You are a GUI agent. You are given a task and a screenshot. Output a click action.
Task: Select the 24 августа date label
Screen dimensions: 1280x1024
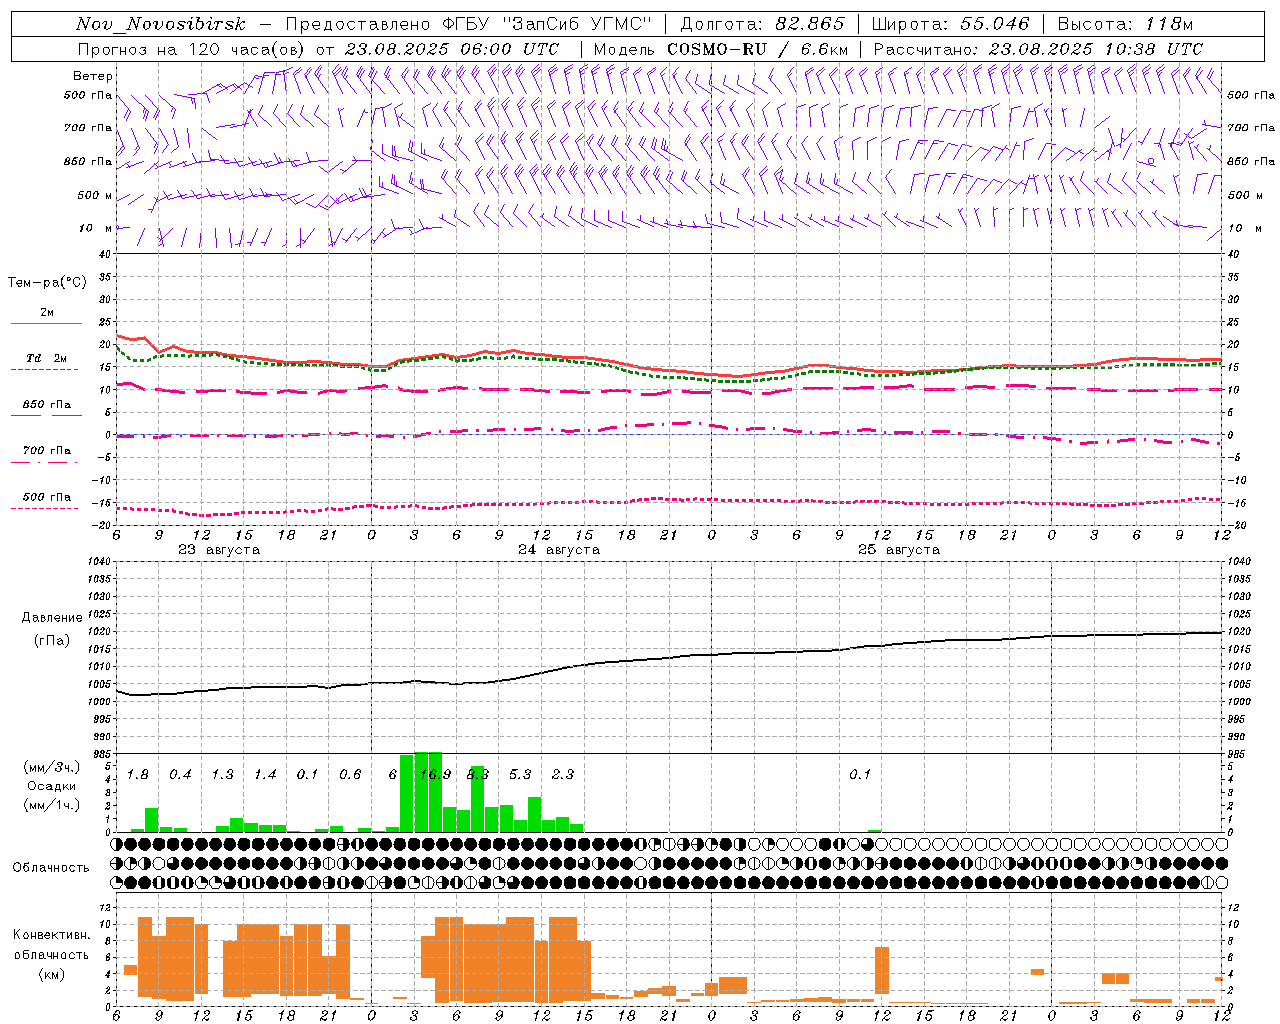(x=559, y=550)
